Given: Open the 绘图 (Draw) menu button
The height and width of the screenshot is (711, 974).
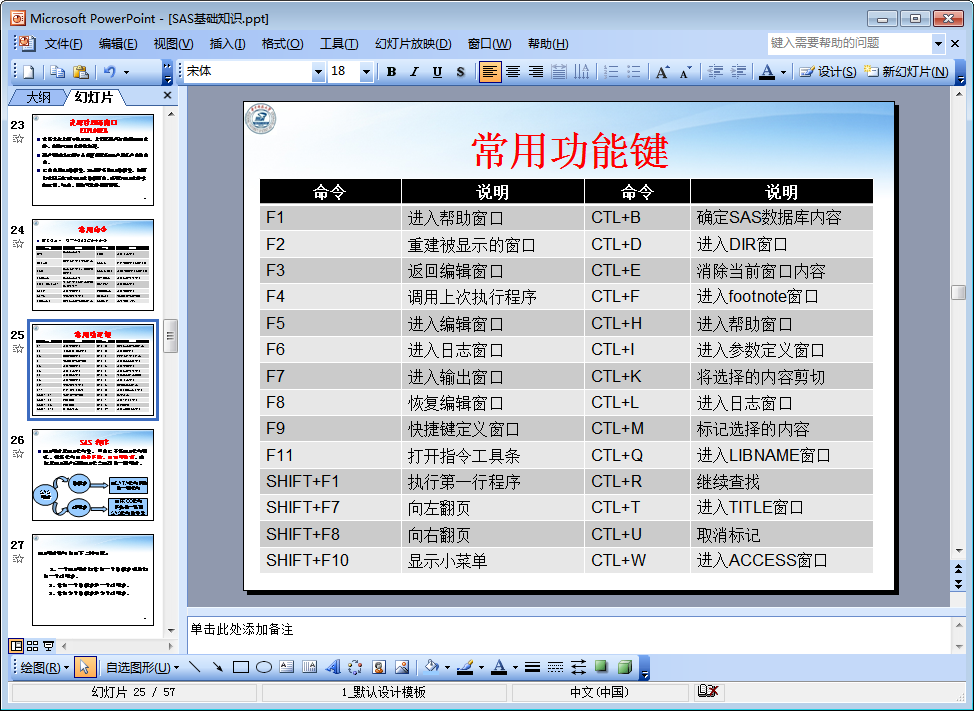Looking at the screenshot, I should point(44,668).
